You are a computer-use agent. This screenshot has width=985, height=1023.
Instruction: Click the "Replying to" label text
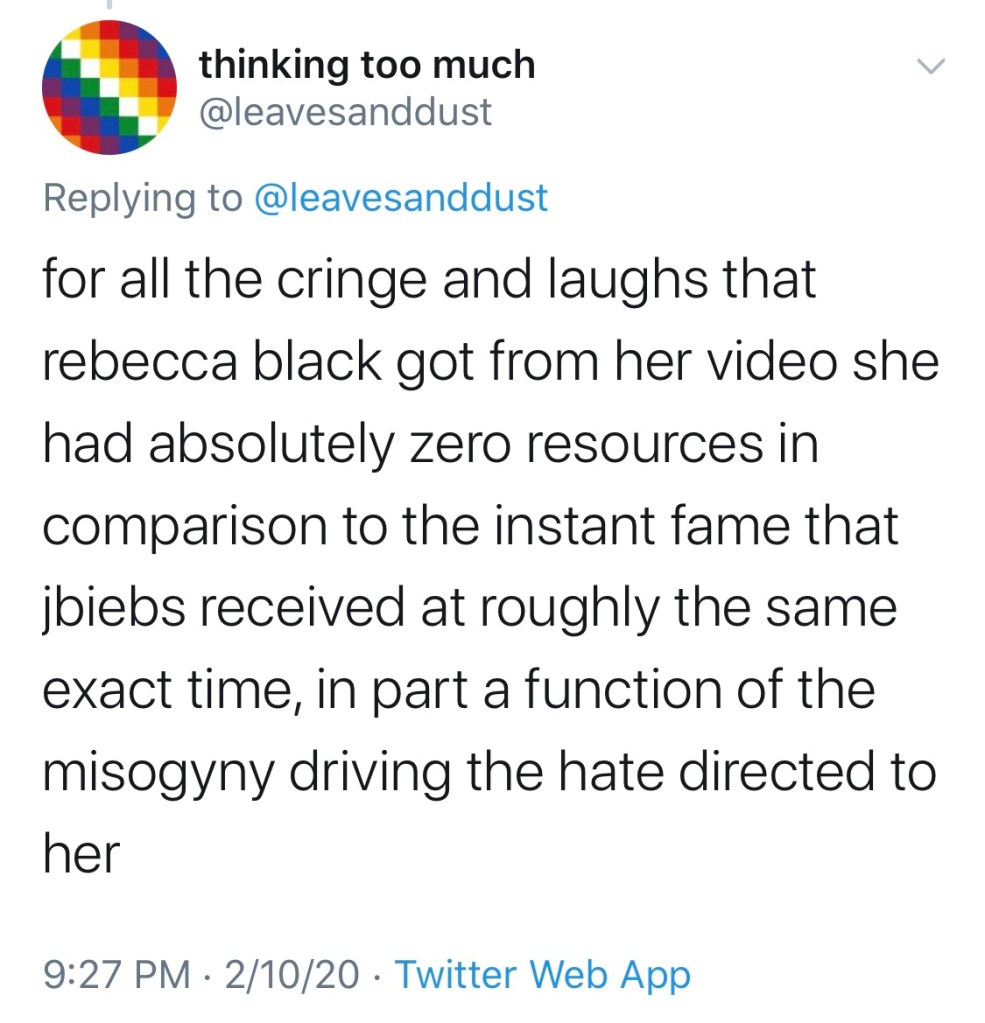tap(142, 197)
